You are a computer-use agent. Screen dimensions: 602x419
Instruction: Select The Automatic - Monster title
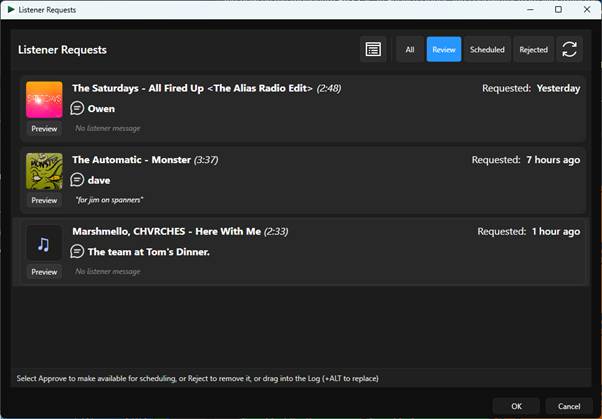[x=131, y=160]
